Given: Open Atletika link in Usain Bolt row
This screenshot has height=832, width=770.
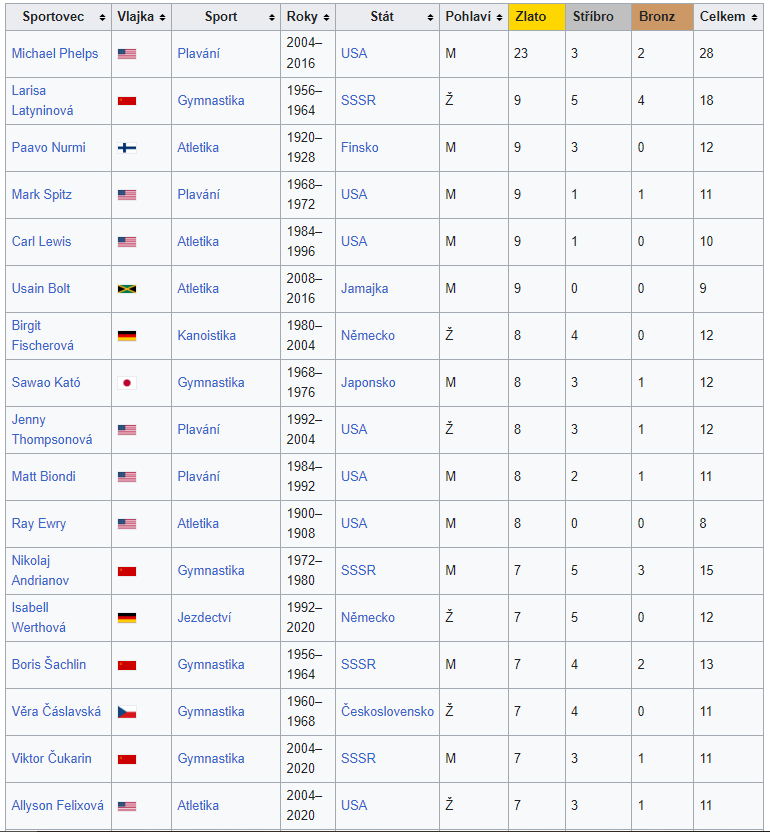Looking at the screenshot, I should [x=198, y=289].
